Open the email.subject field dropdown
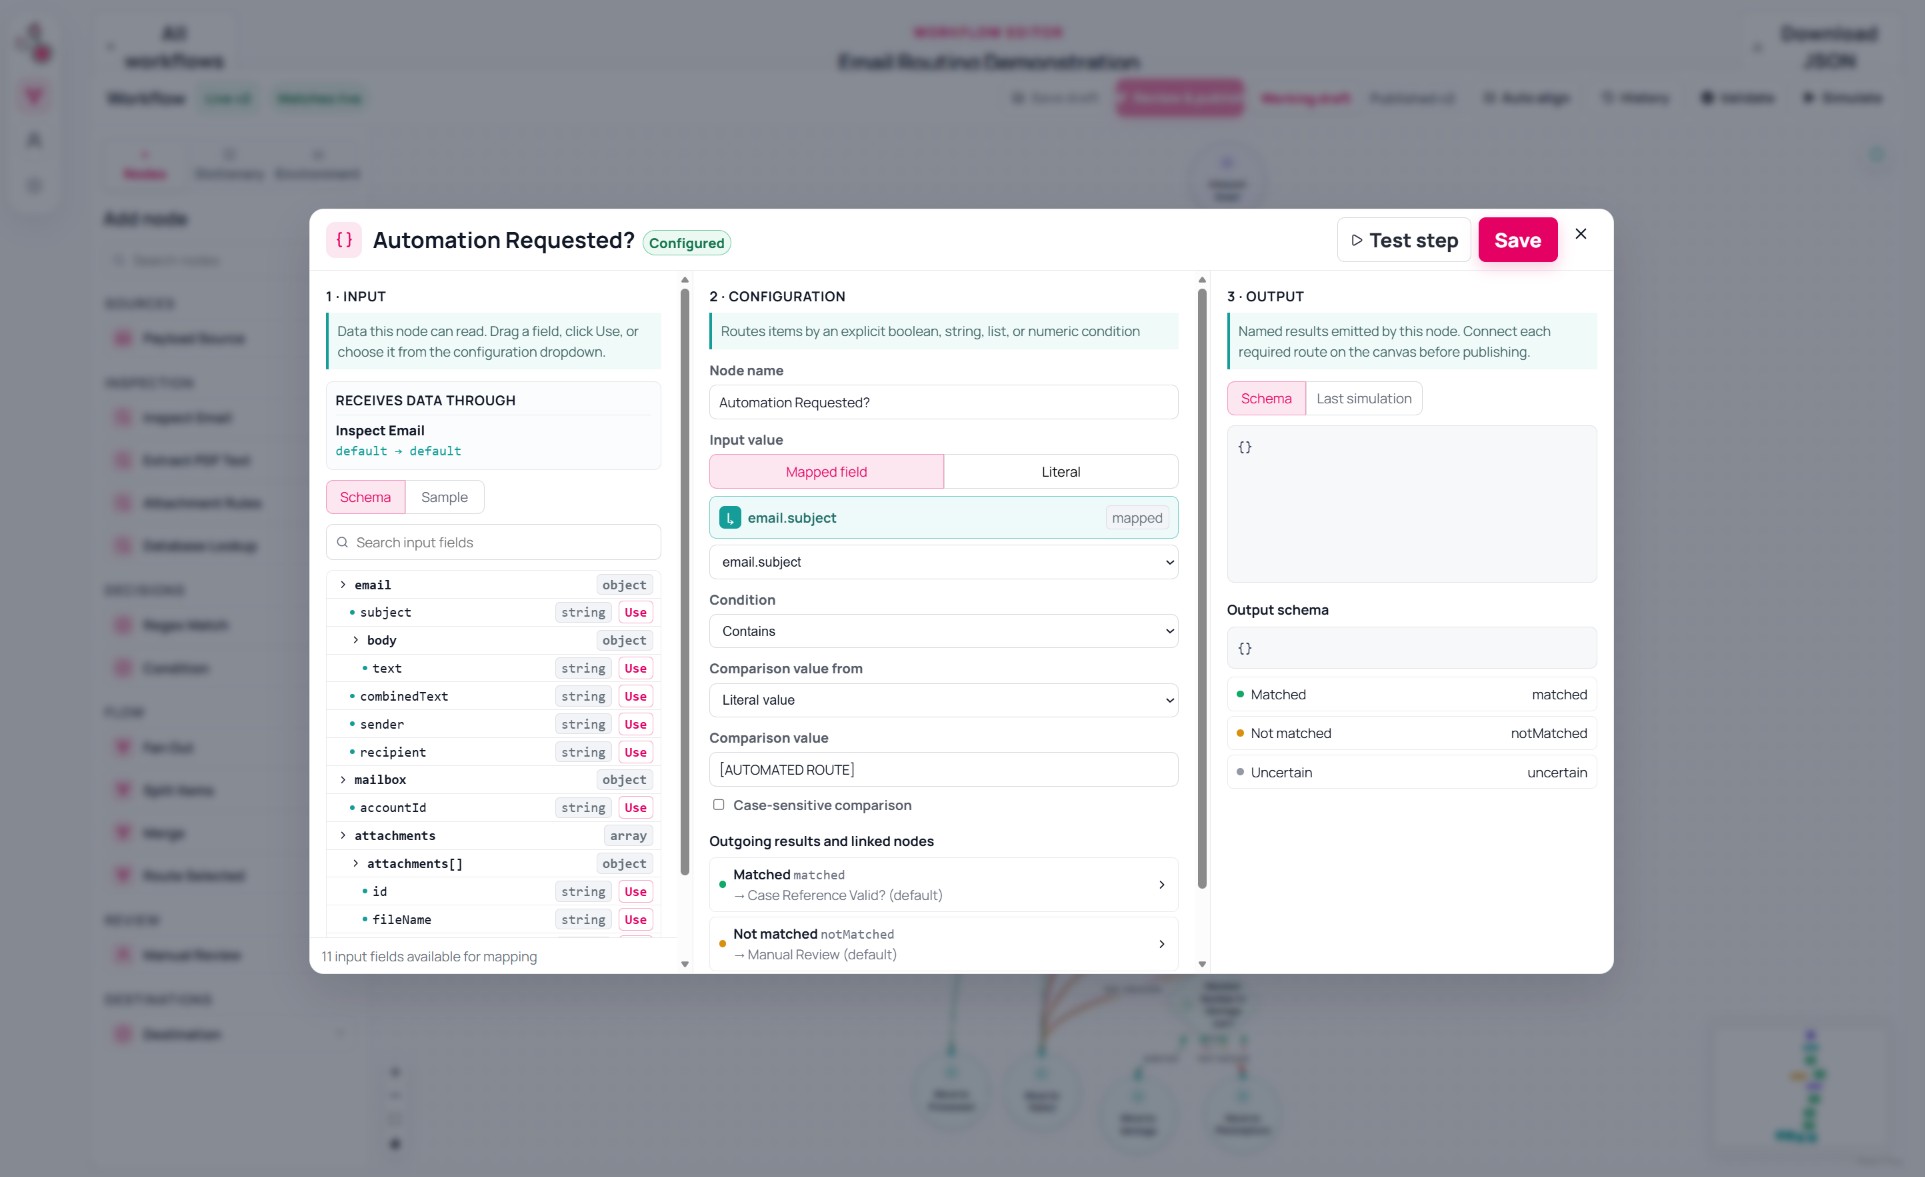 943,562
